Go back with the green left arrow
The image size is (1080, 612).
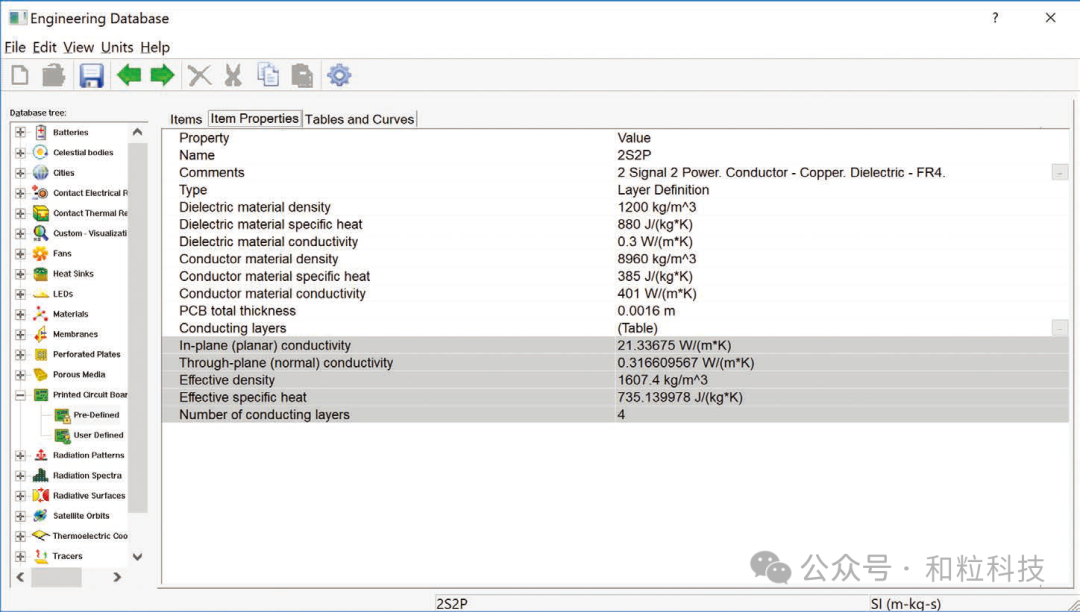(129, 75)
